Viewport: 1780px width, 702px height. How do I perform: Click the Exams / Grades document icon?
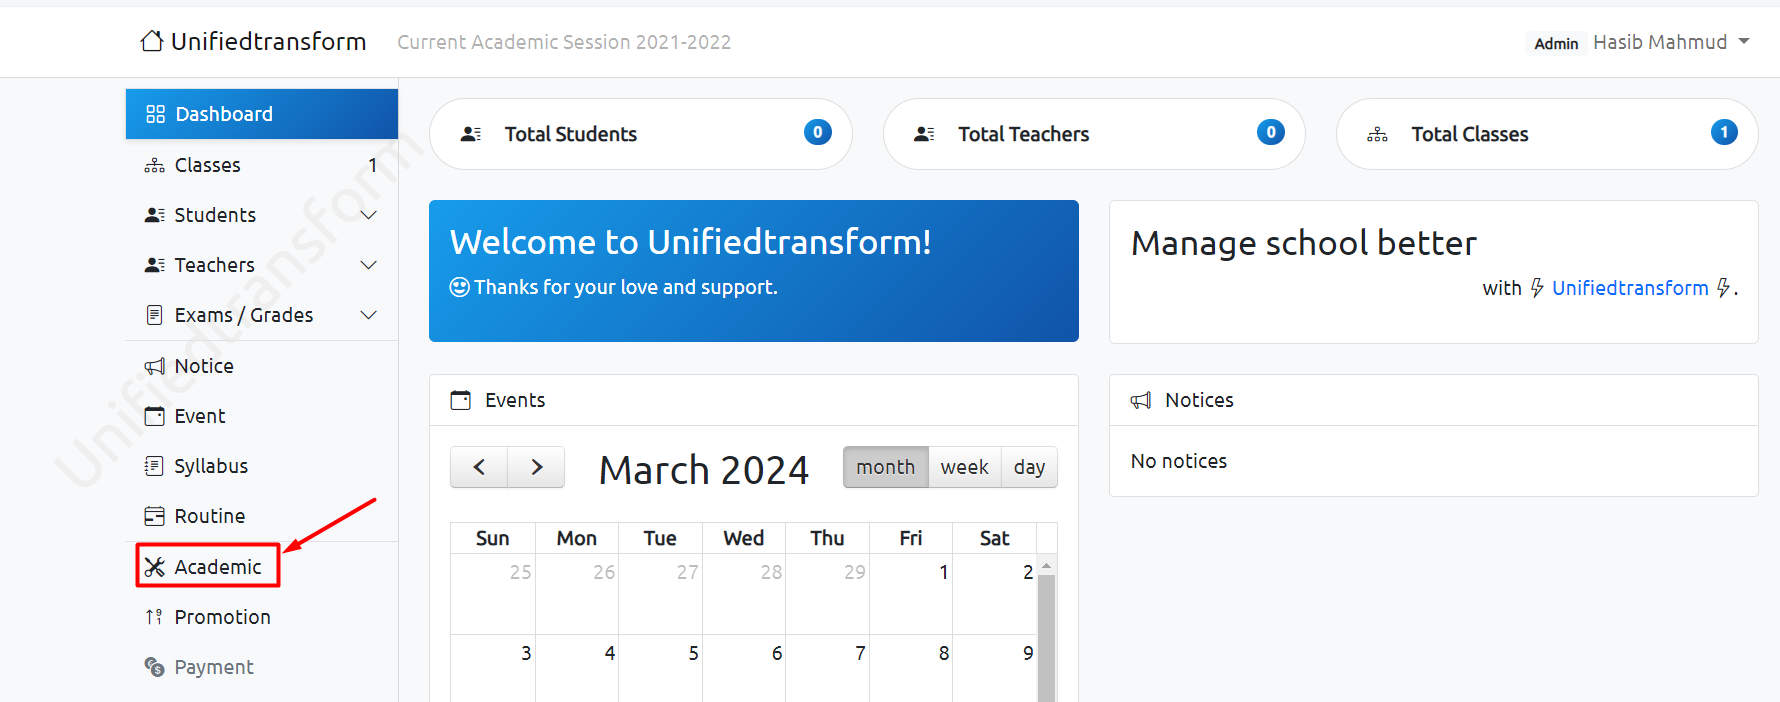tap(155, 315)
